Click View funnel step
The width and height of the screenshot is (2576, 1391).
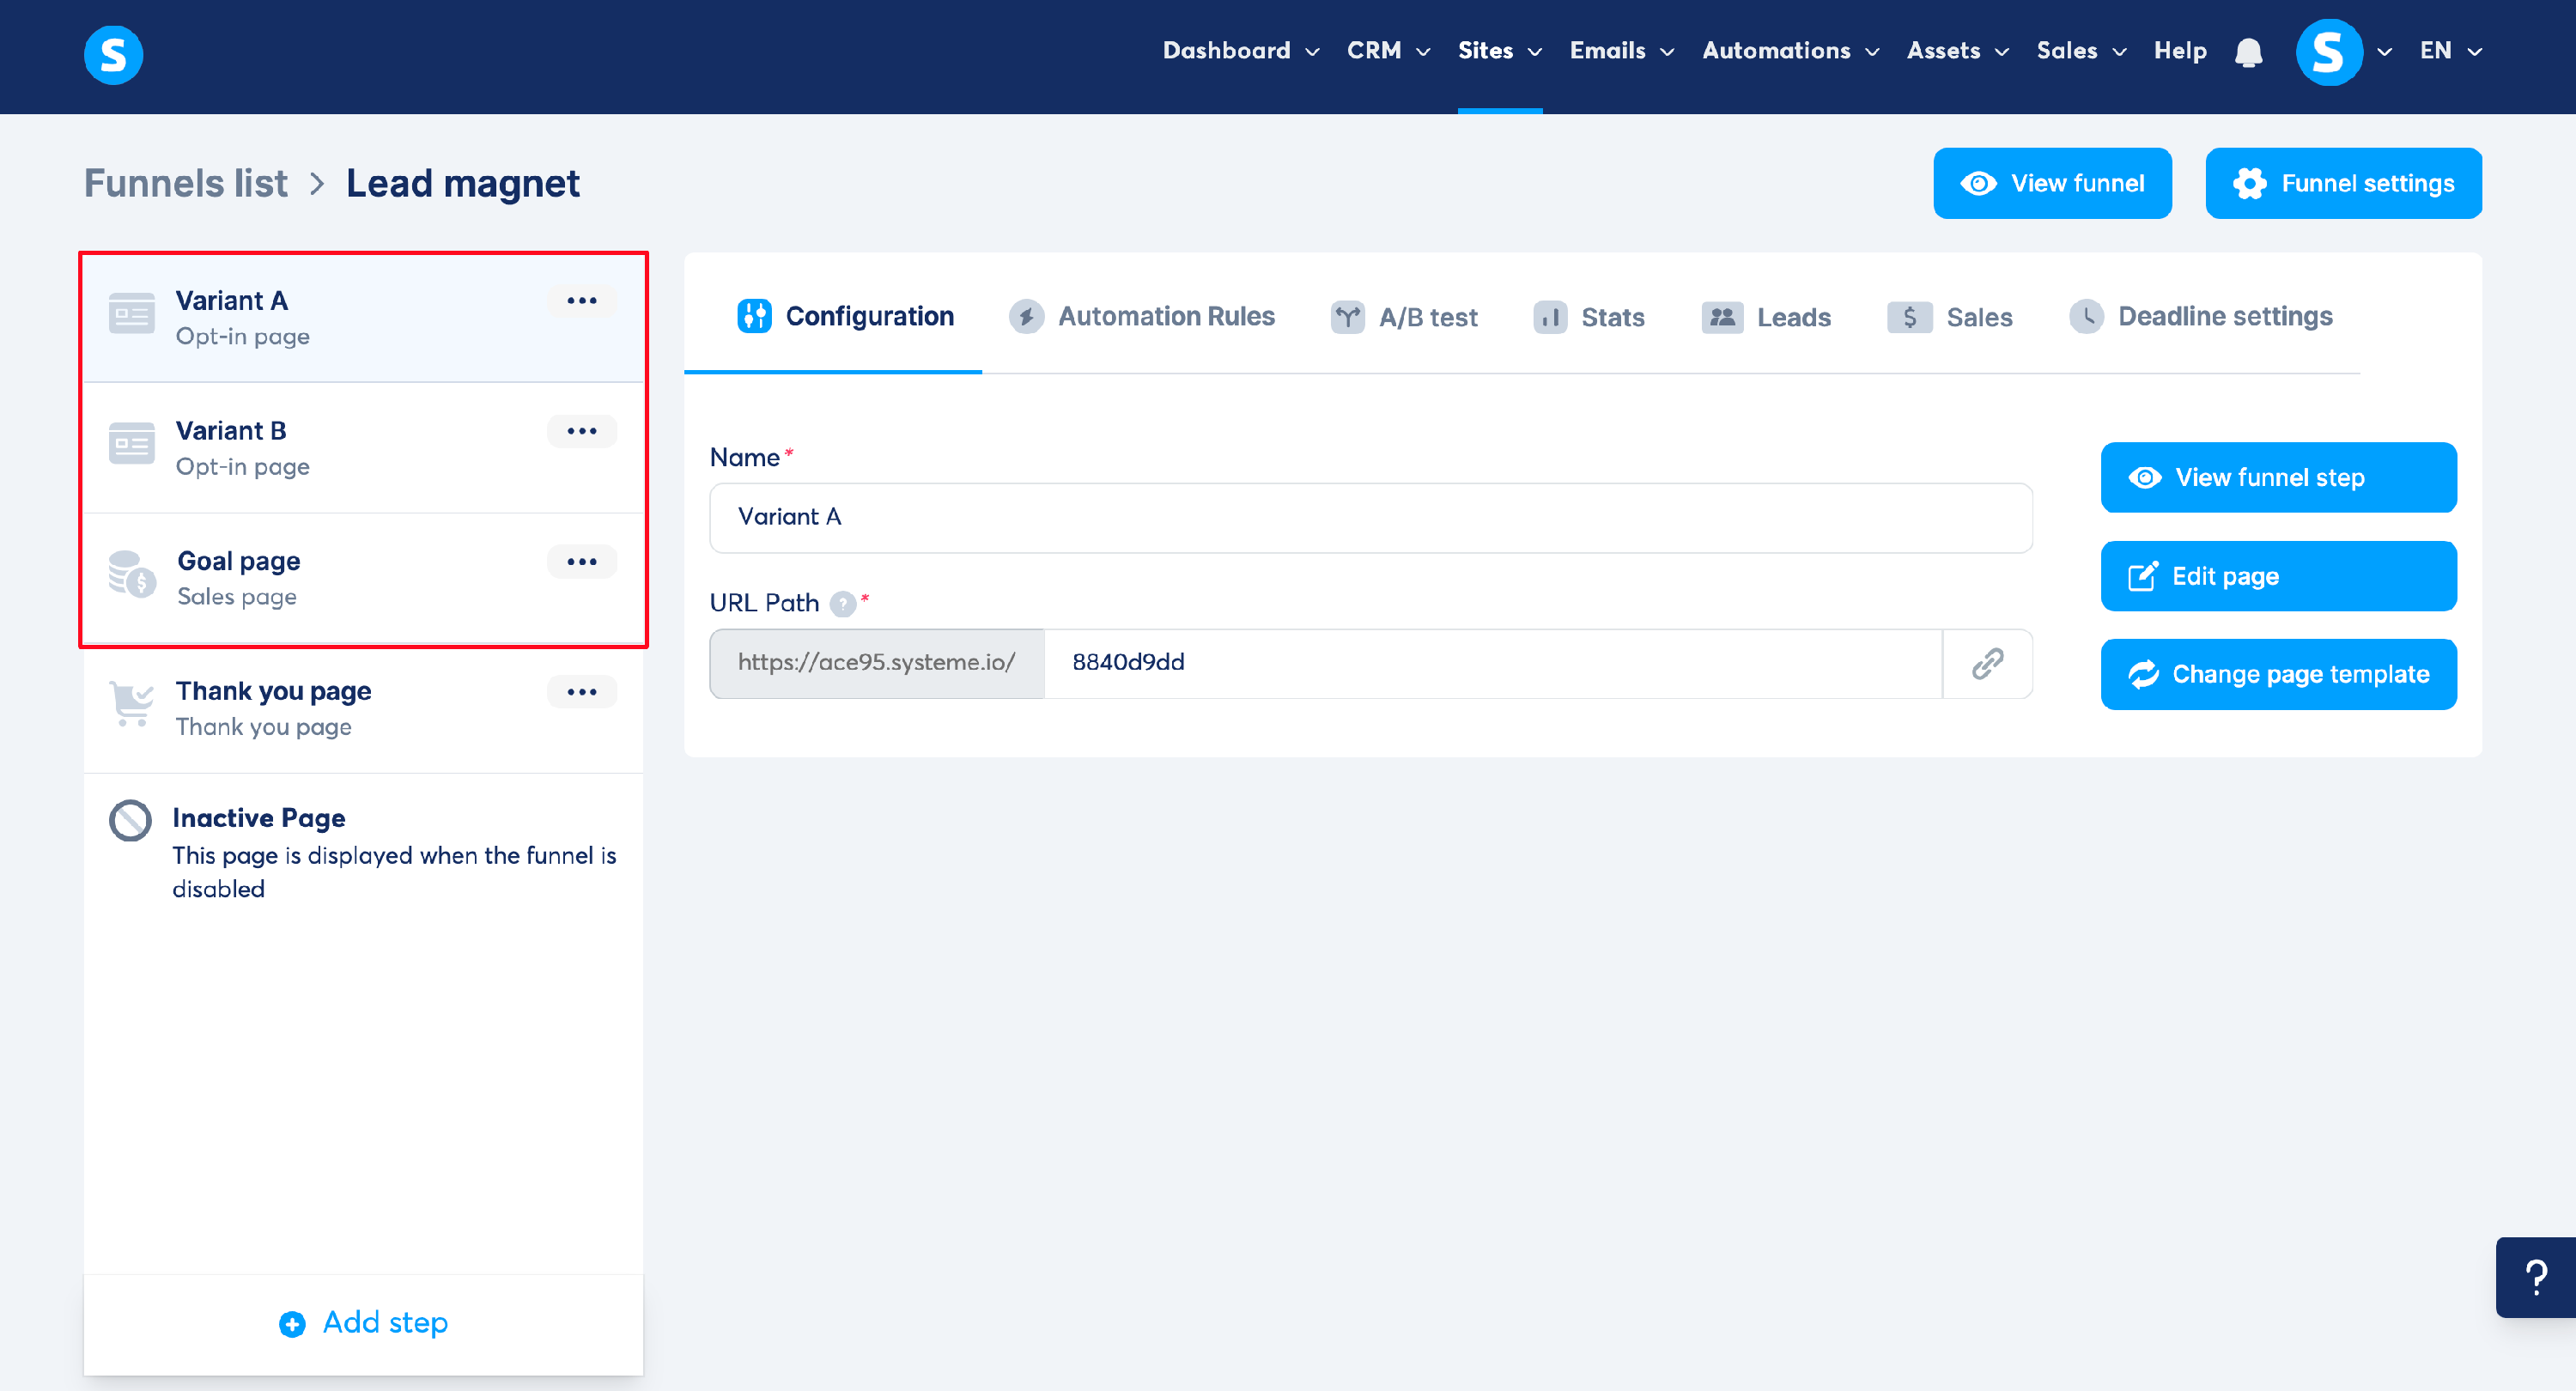pos(2278,477)
